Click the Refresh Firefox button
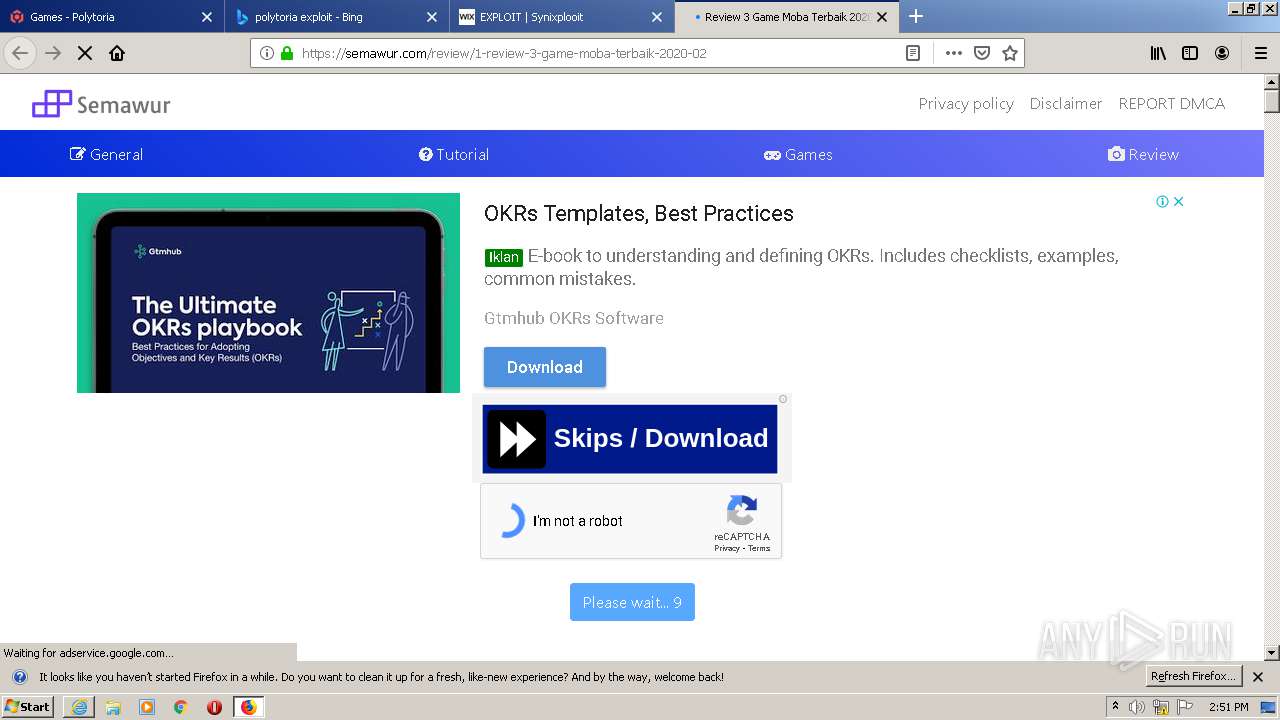The width and height of the screenshot is (1280, 720). point(1194,677)
